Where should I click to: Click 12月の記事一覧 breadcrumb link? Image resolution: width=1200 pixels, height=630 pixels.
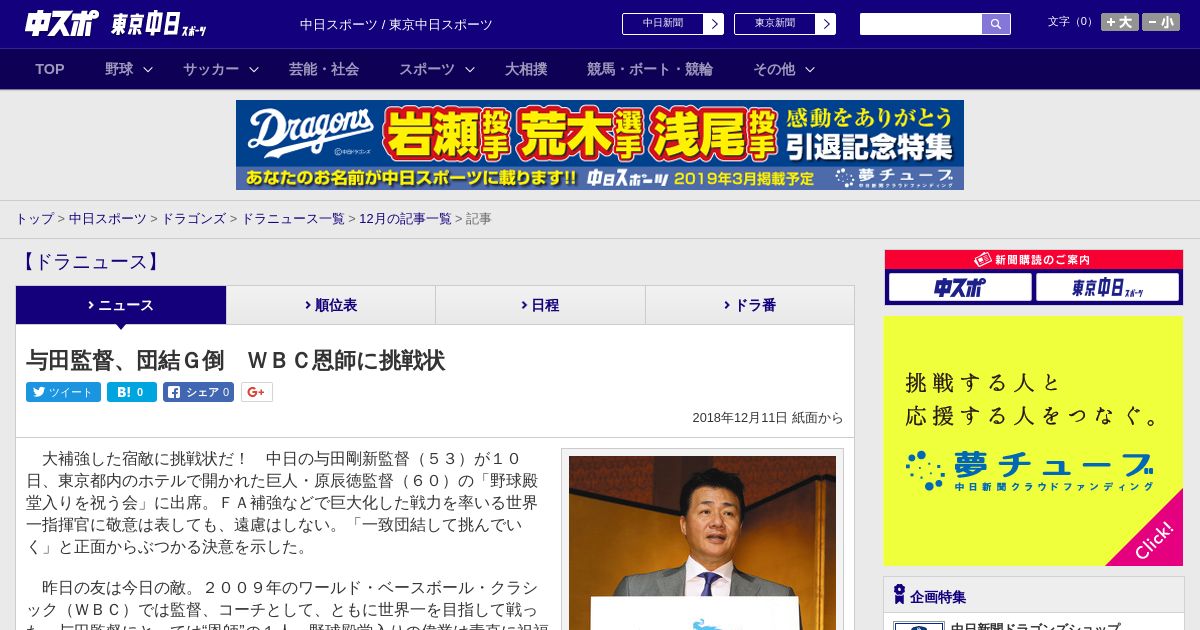coord(405,218)
